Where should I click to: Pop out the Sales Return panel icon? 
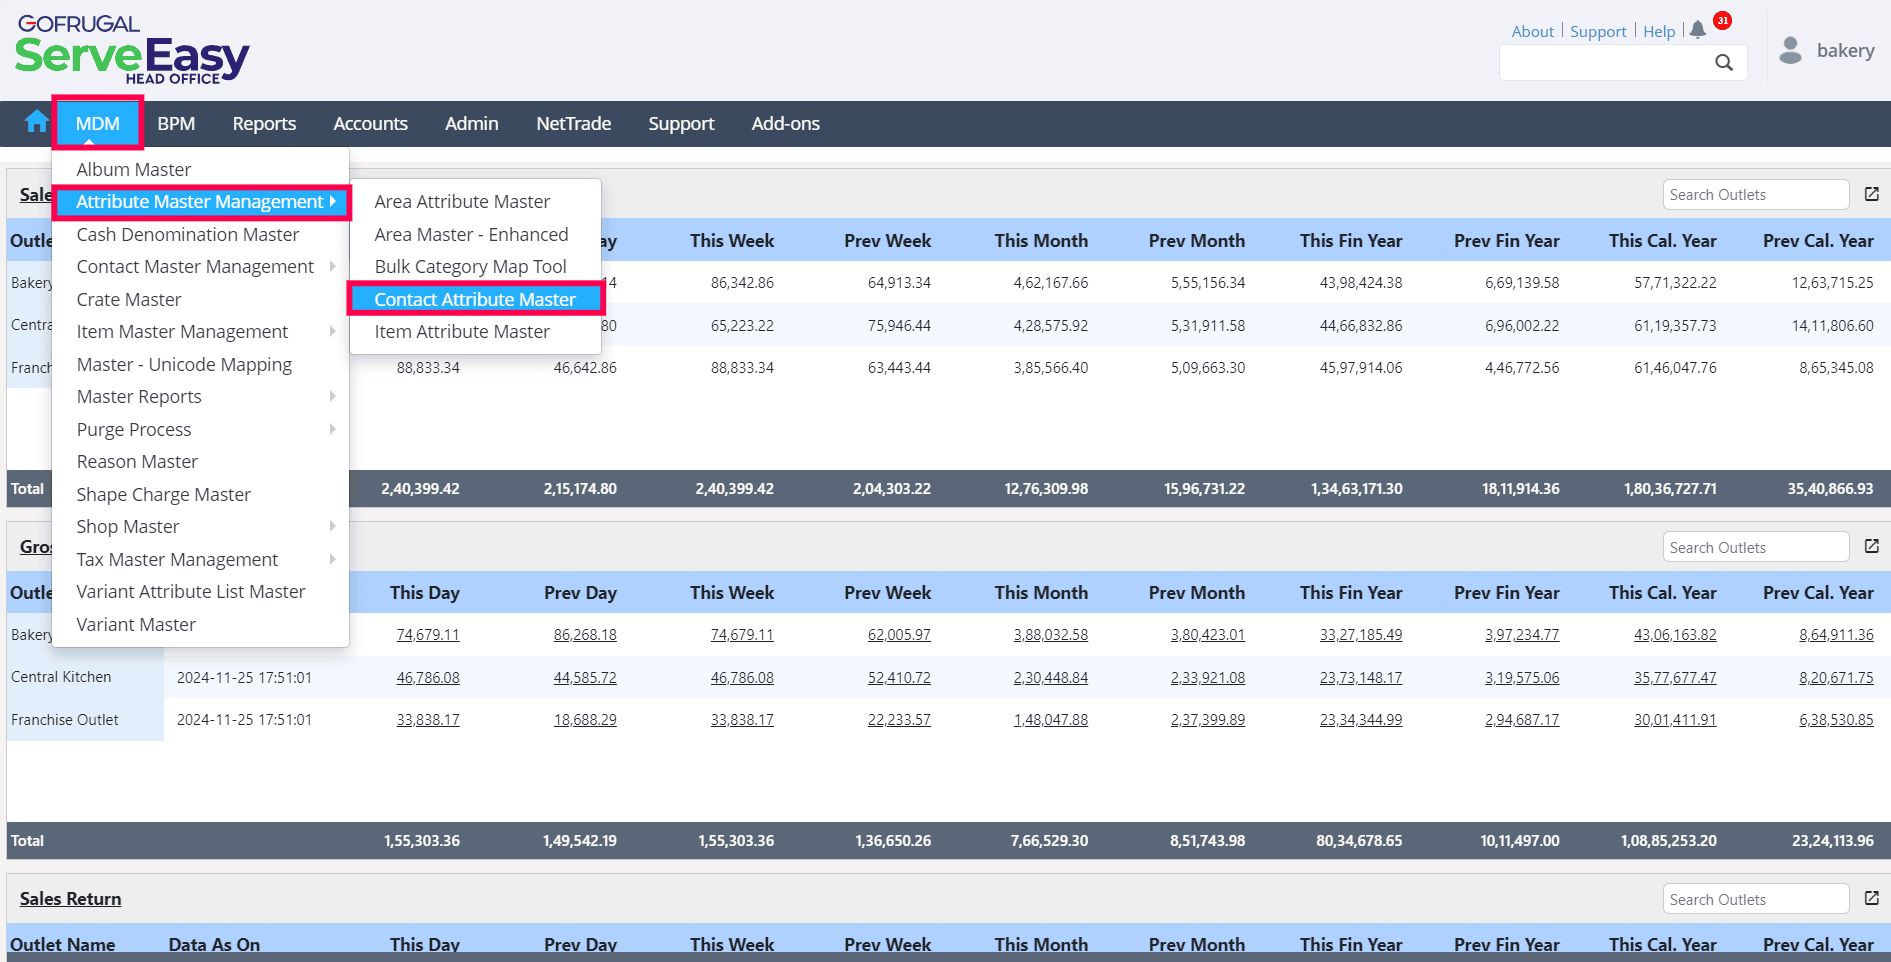click(1872, 899)
